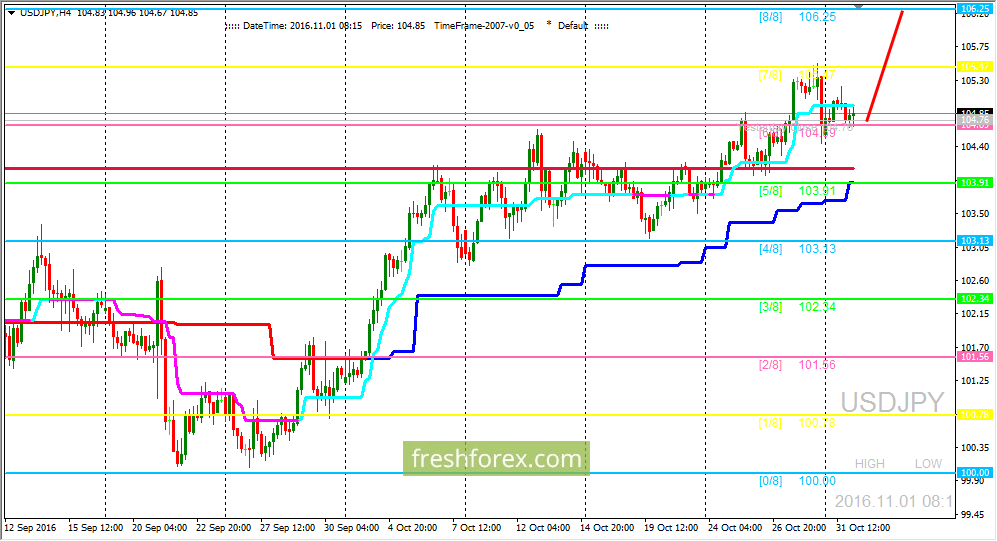The height and width of the screenshot is (541, 997).
Task: Click the LOW label on the chart
Action: pyautogui.click(x=928, y=464)
